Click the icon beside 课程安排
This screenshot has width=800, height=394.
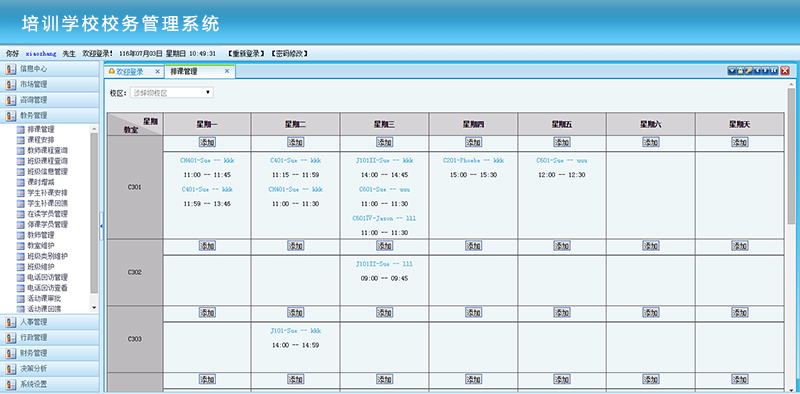pos(20,140)
